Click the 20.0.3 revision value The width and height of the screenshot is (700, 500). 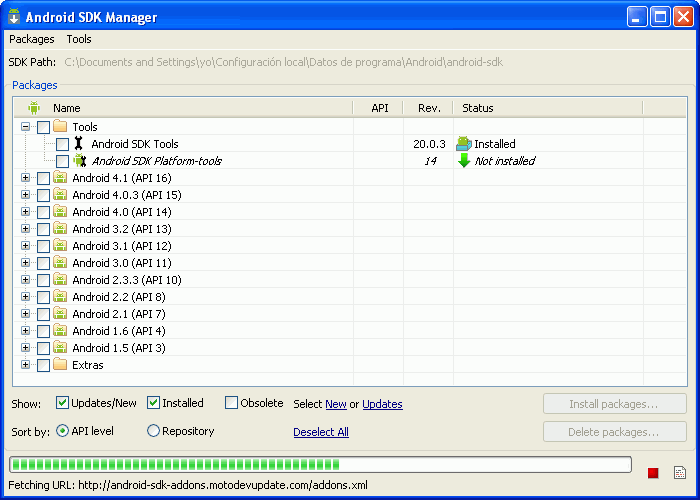429,144
